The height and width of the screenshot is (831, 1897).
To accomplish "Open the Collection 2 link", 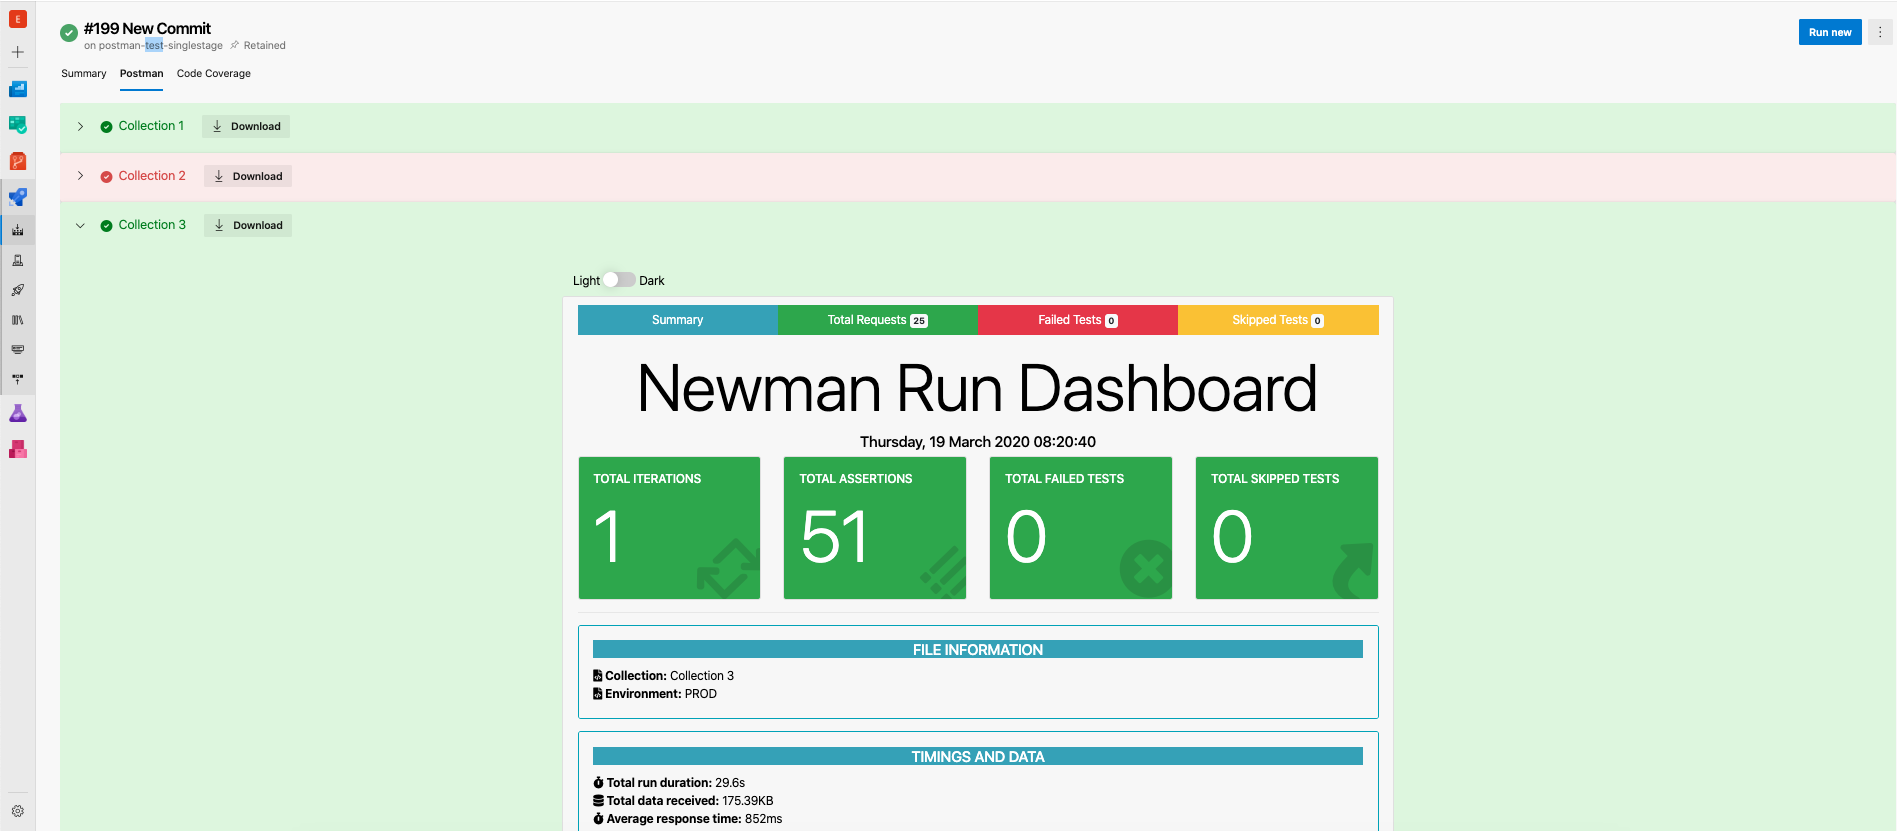I will [x=152, y=176].
